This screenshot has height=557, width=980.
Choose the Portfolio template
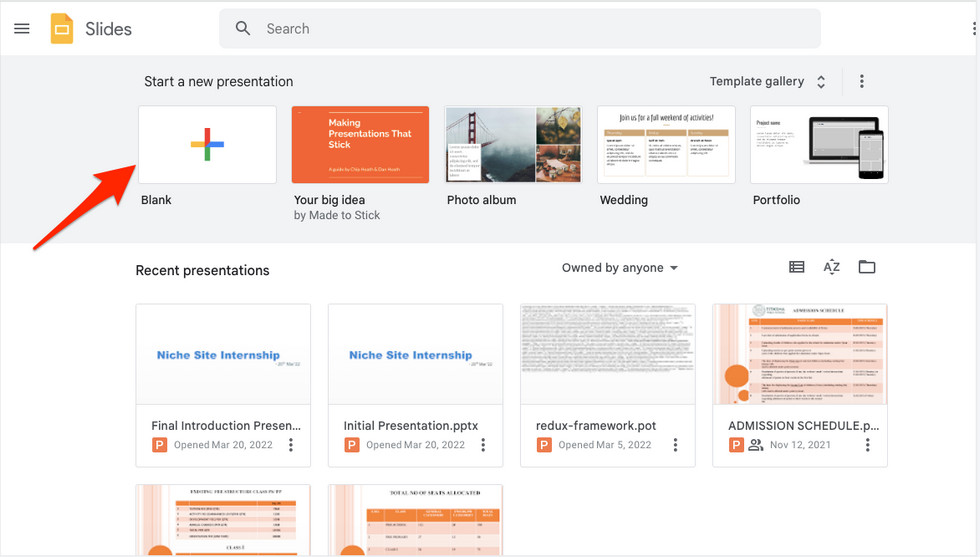click(x=819, y=144)
